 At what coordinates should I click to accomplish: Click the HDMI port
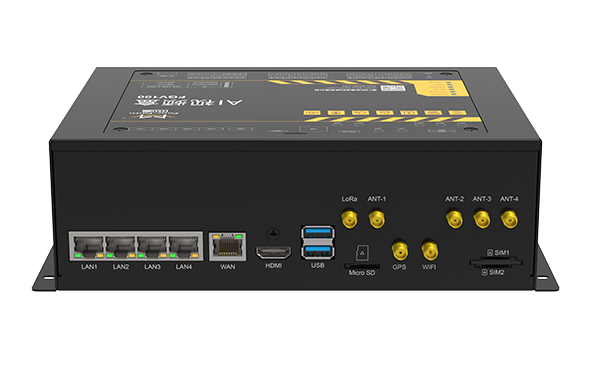pos(273,252)
